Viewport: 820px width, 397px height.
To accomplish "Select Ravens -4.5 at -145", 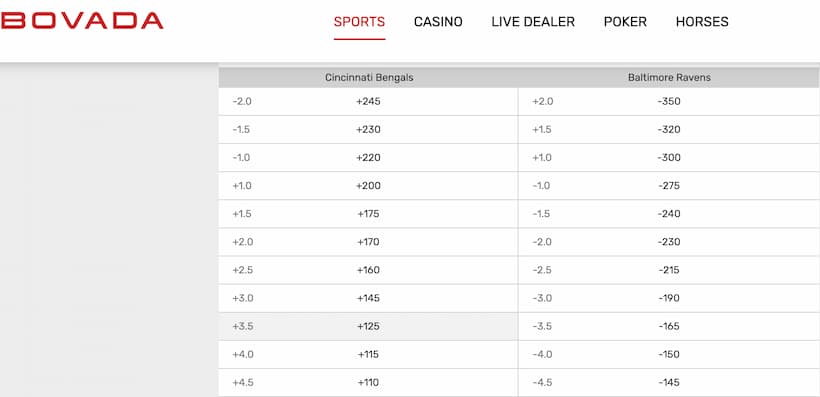I will click(x=669, y=383).
